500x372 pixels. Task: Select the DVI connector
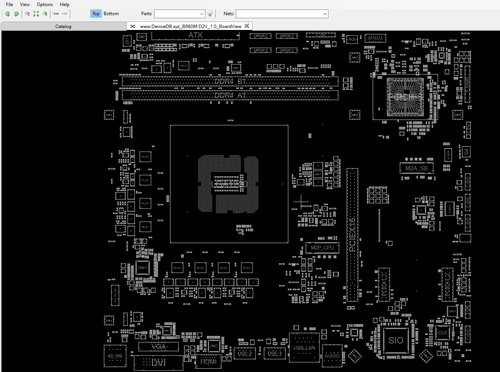[x=158, y=362]
